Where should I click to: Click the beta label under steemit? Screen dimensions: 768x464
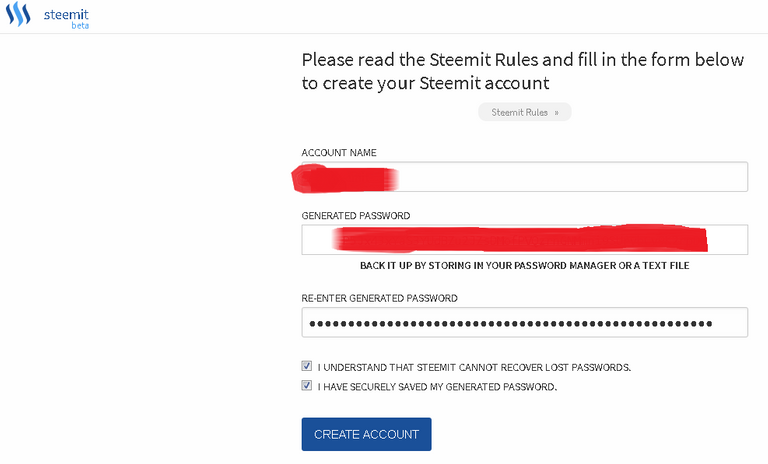pyautogui.click(x=80, y=25)
